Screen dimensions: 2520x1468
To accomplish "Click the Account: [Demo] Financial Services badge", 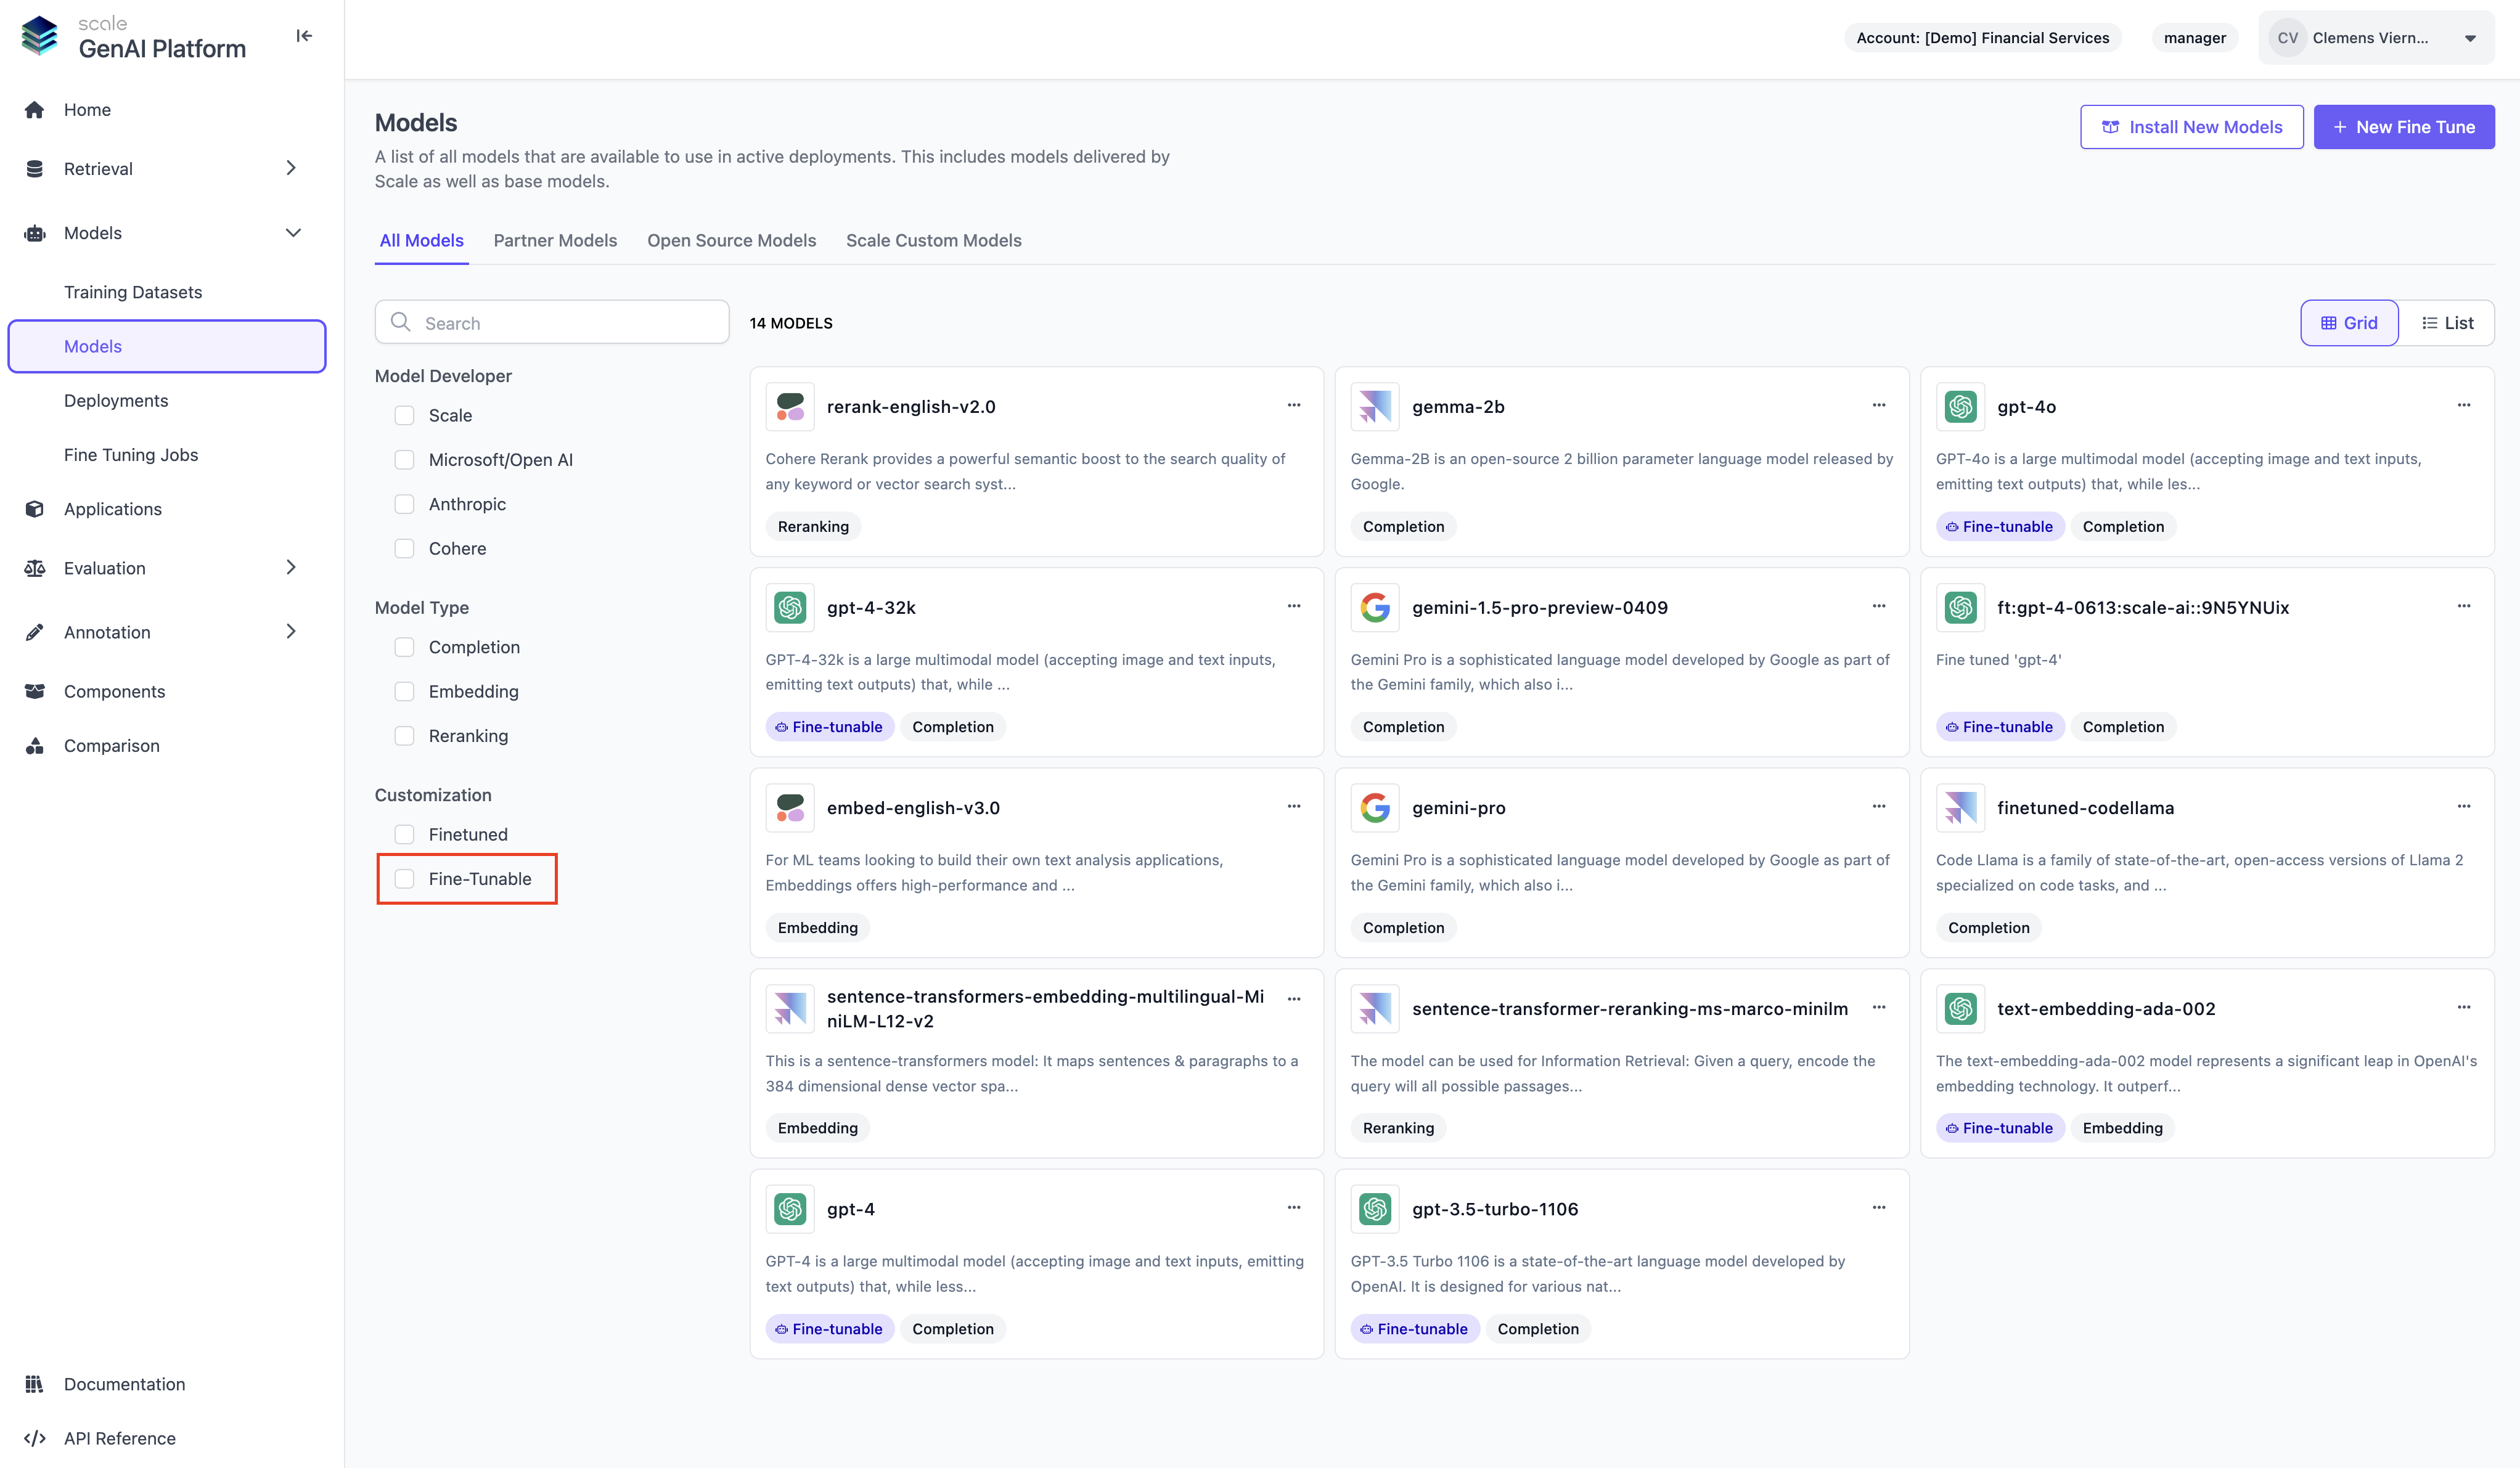I will (x=1982, y=38).
